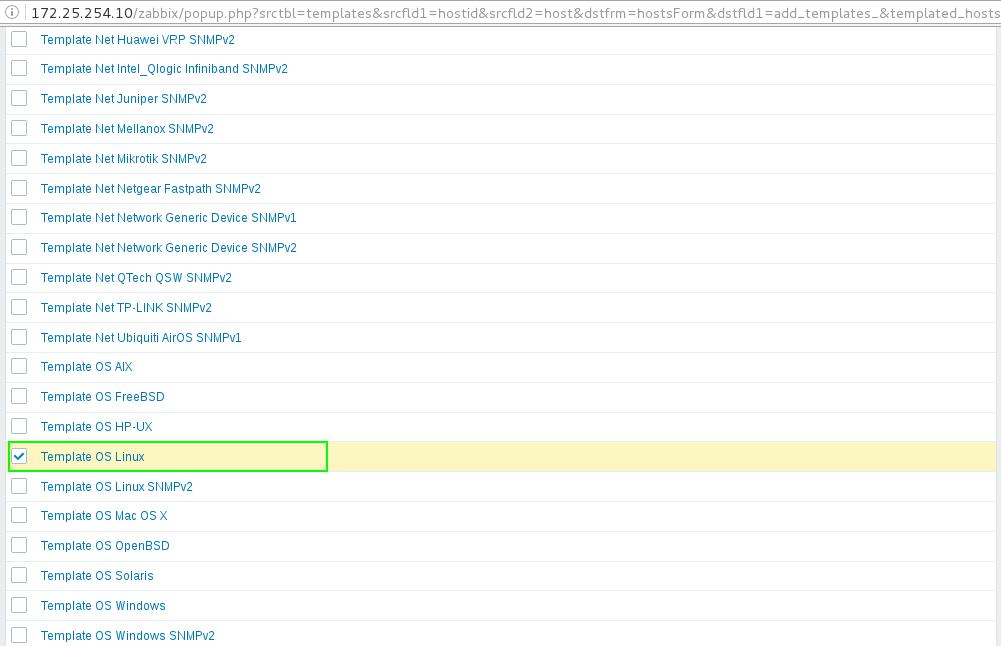
Task: Click the Template OS Windows link text
Action: click(103, 606)
